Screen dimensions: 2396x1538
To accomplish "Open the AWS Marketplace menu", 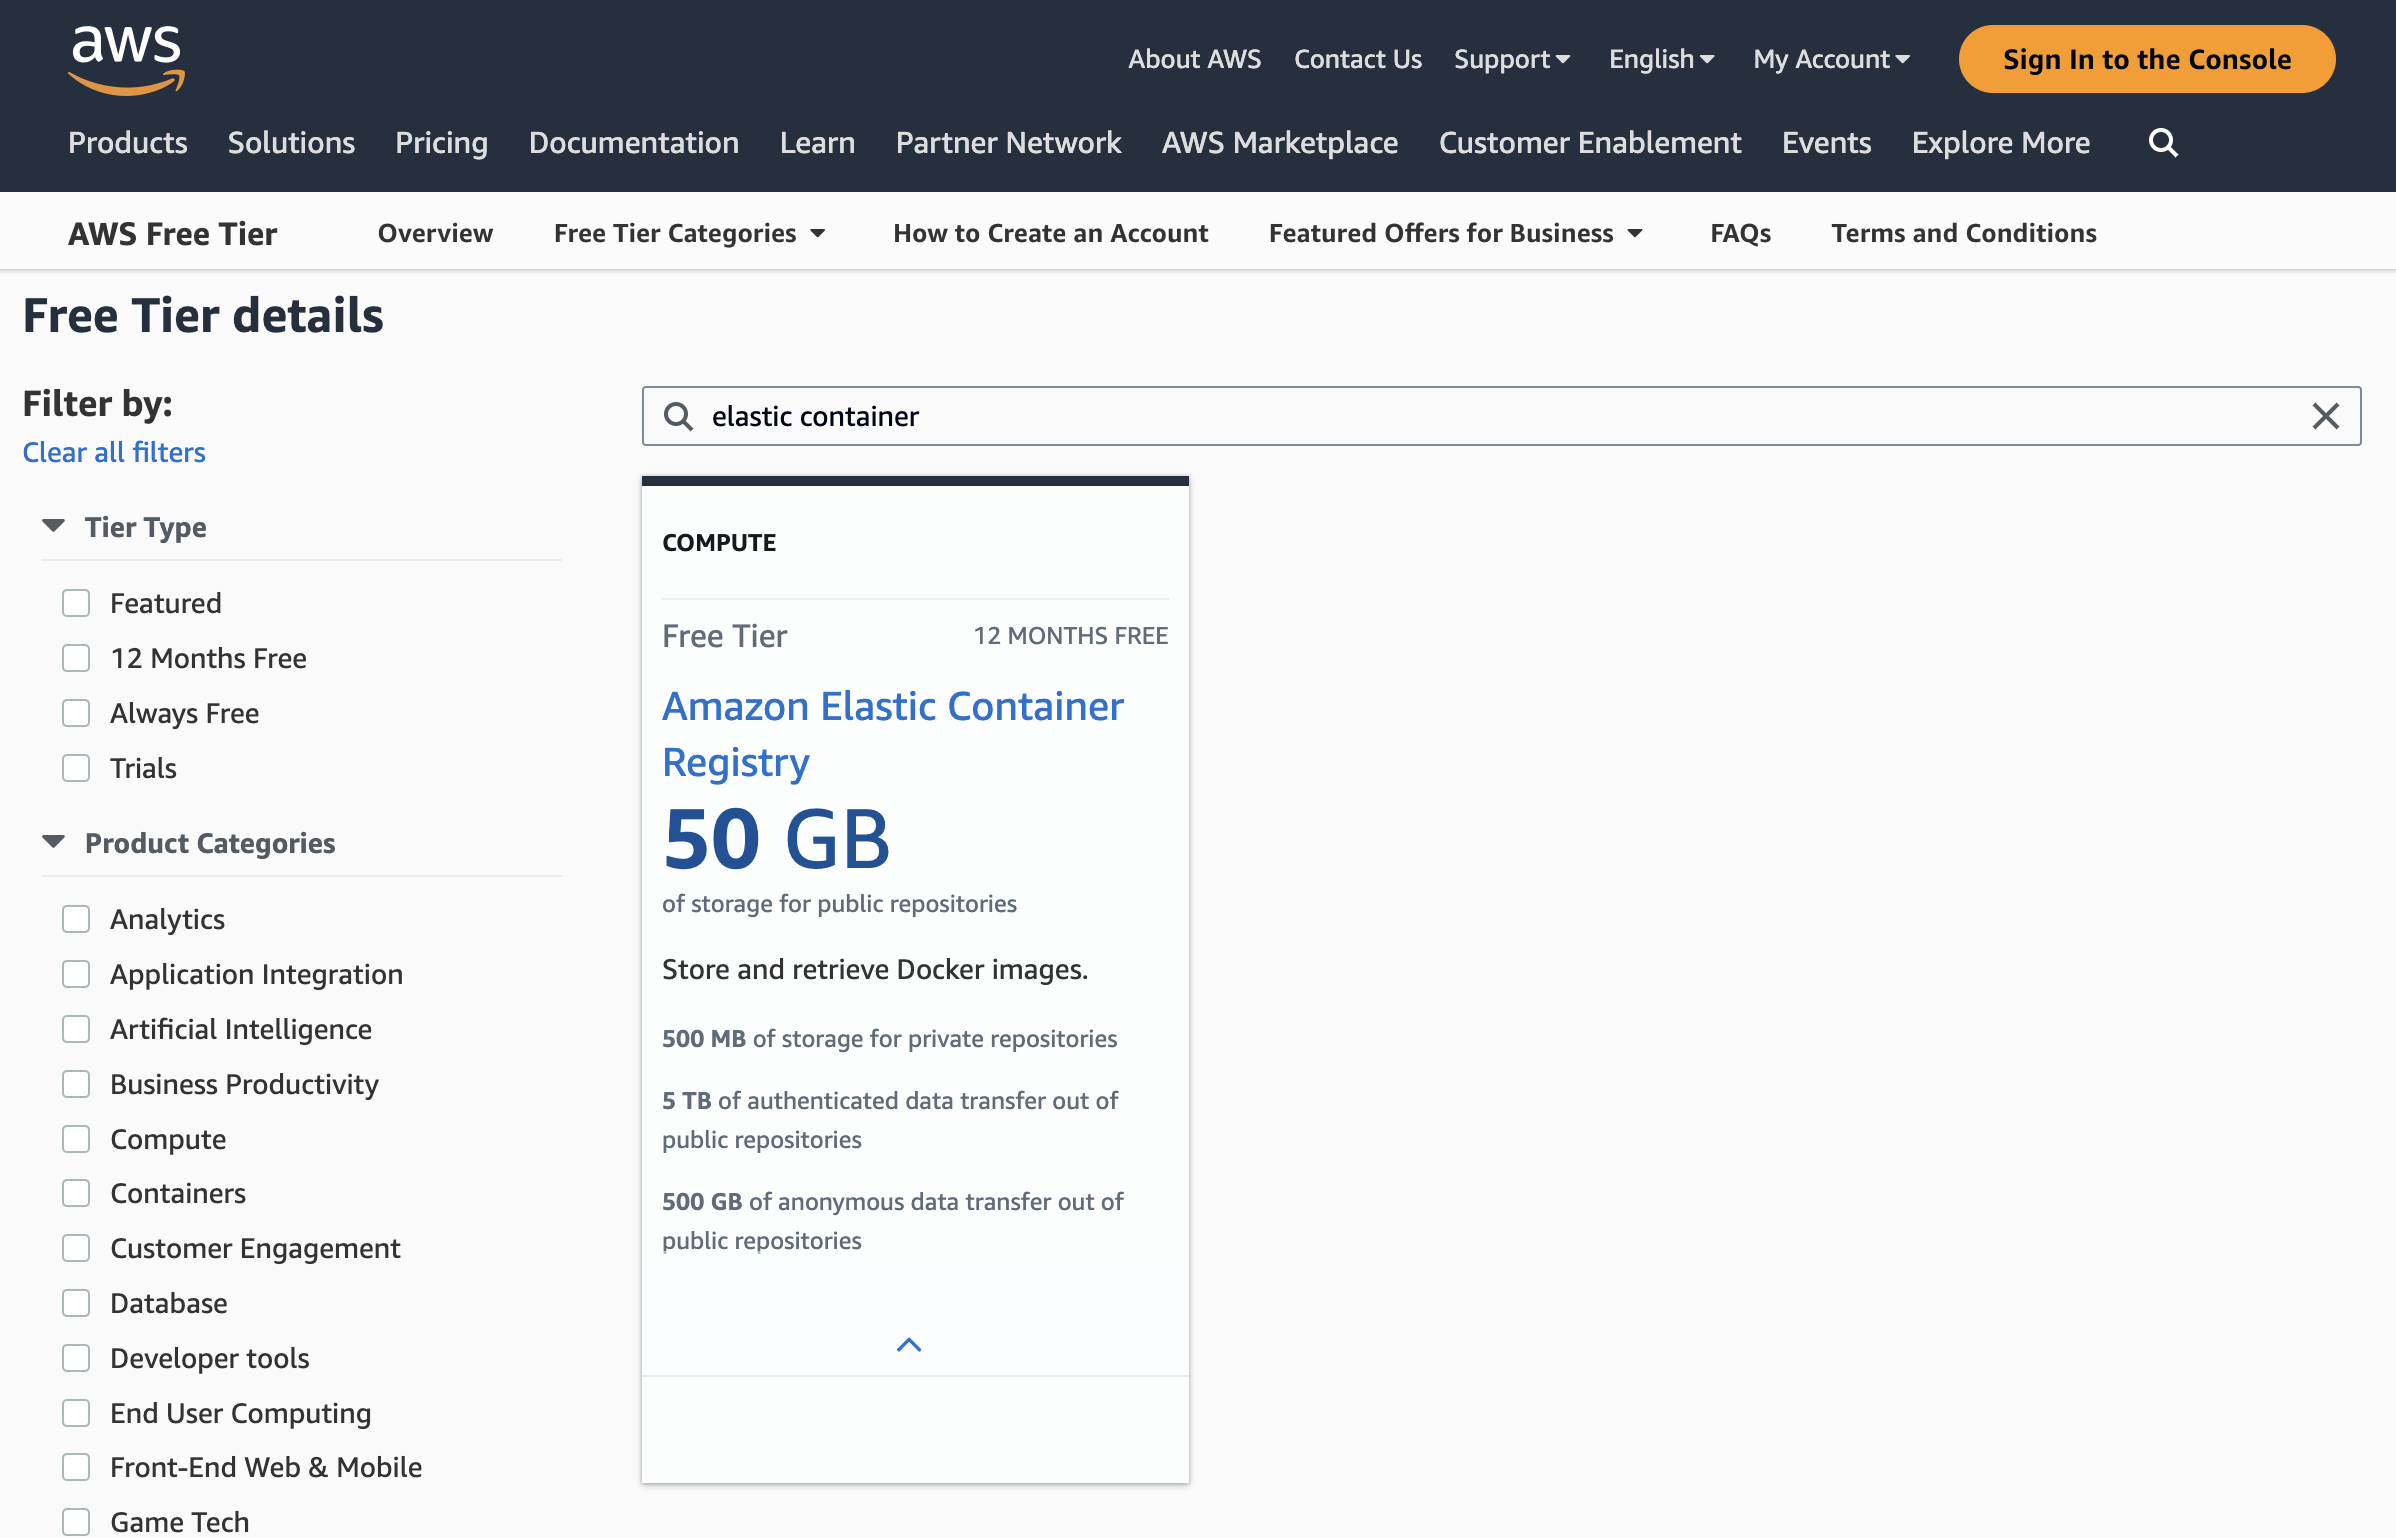I will click(1280, 143).
